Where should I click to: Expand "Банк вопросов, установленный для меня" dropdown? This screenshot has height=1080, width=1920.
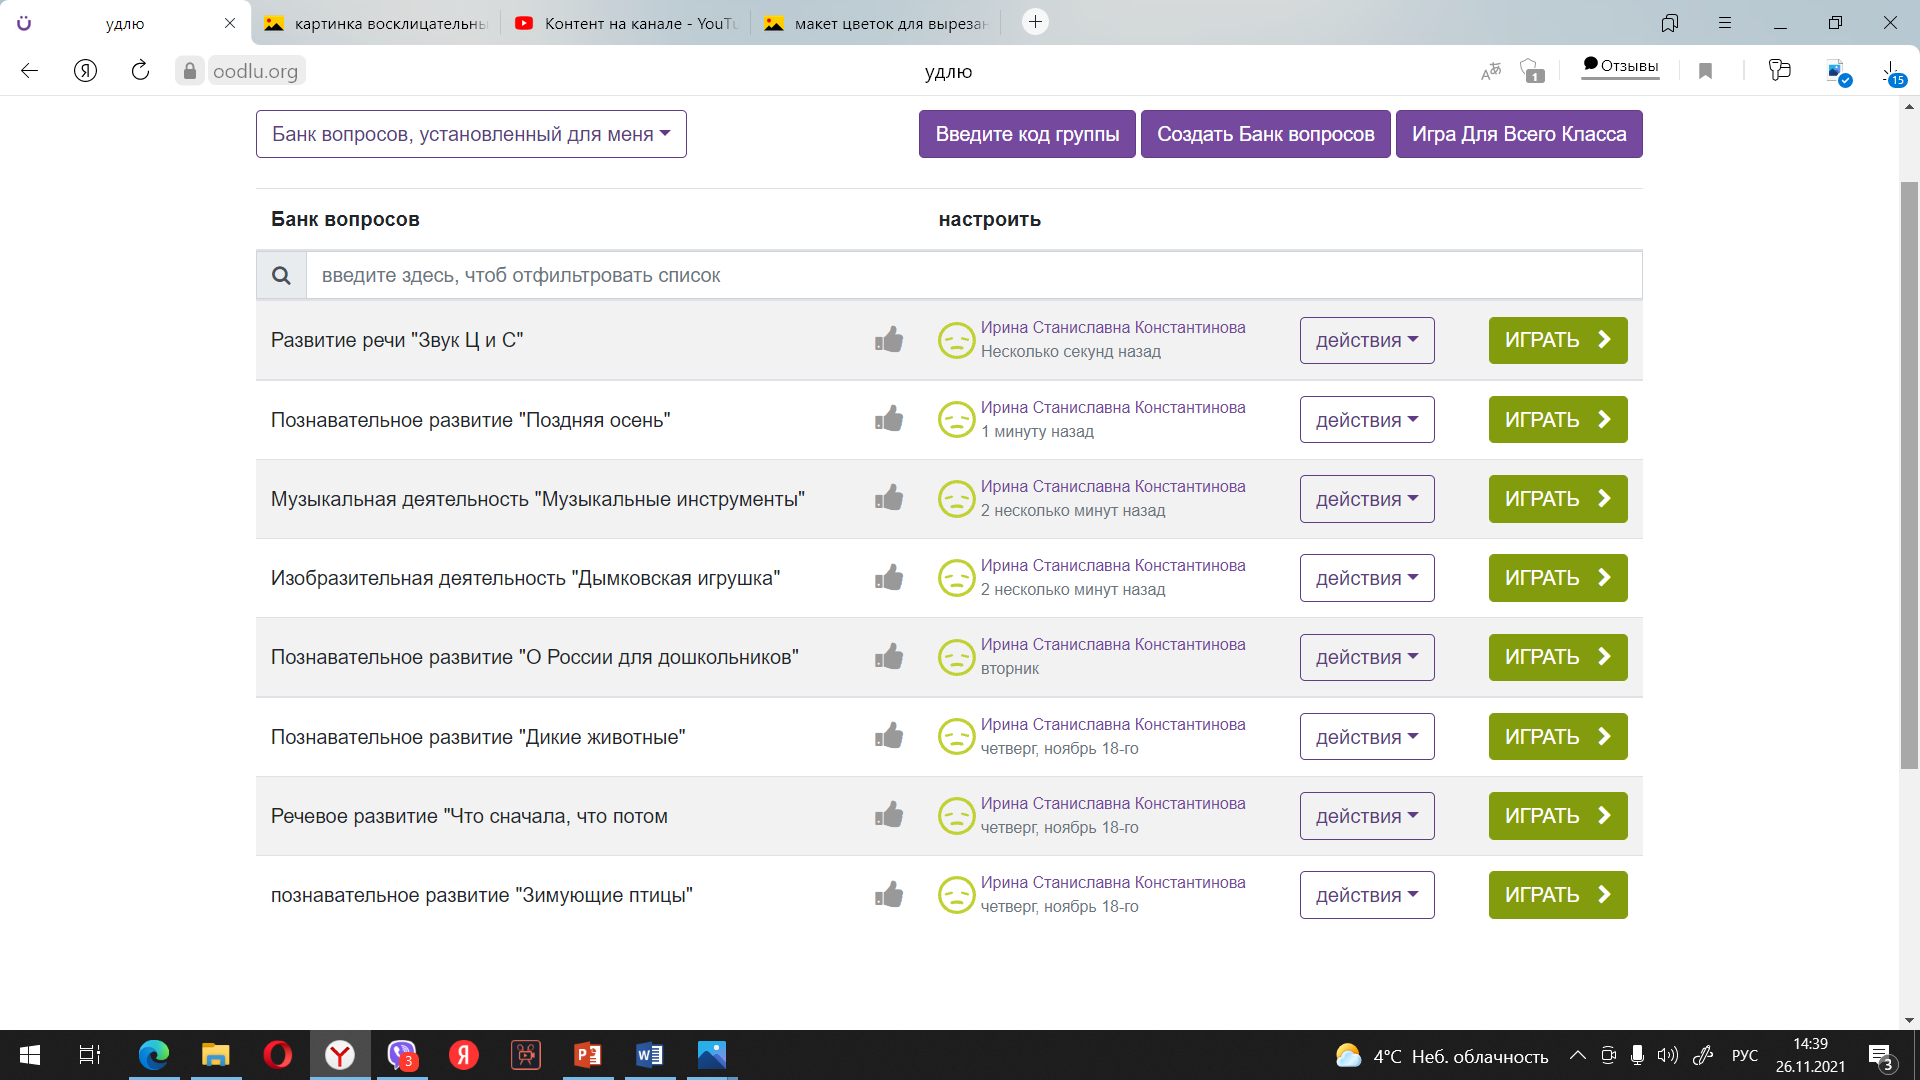[471, 134]
